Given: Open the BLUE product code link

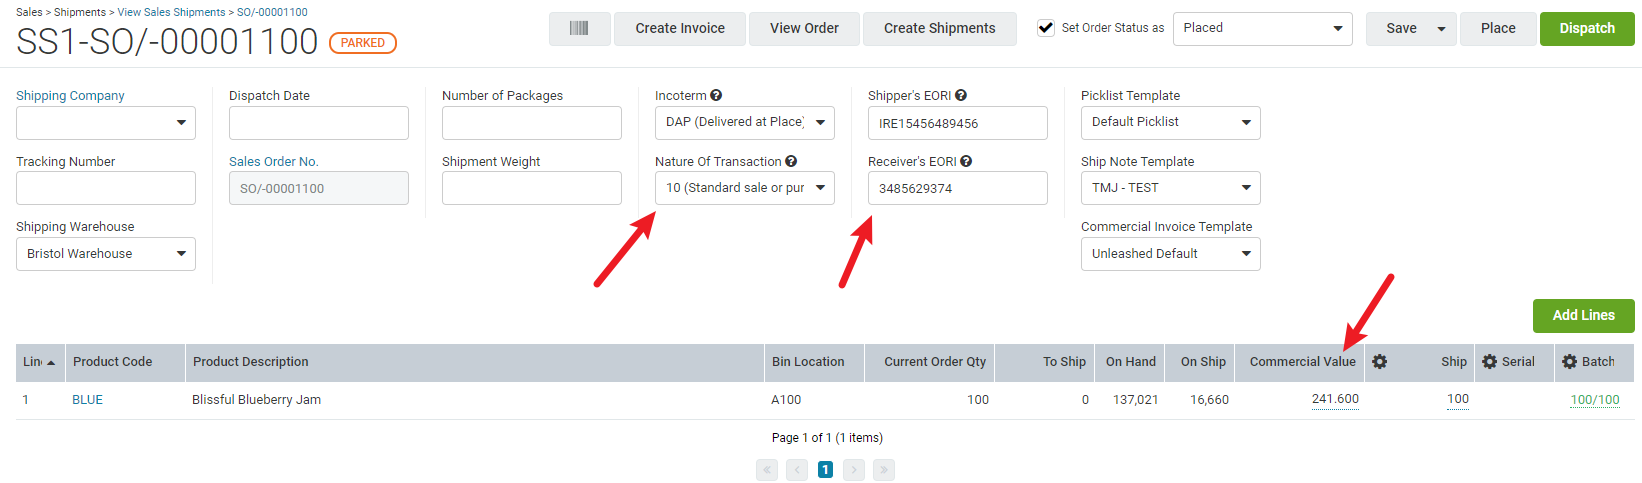Looking at the screenshot, I should [x=87, y=399].
